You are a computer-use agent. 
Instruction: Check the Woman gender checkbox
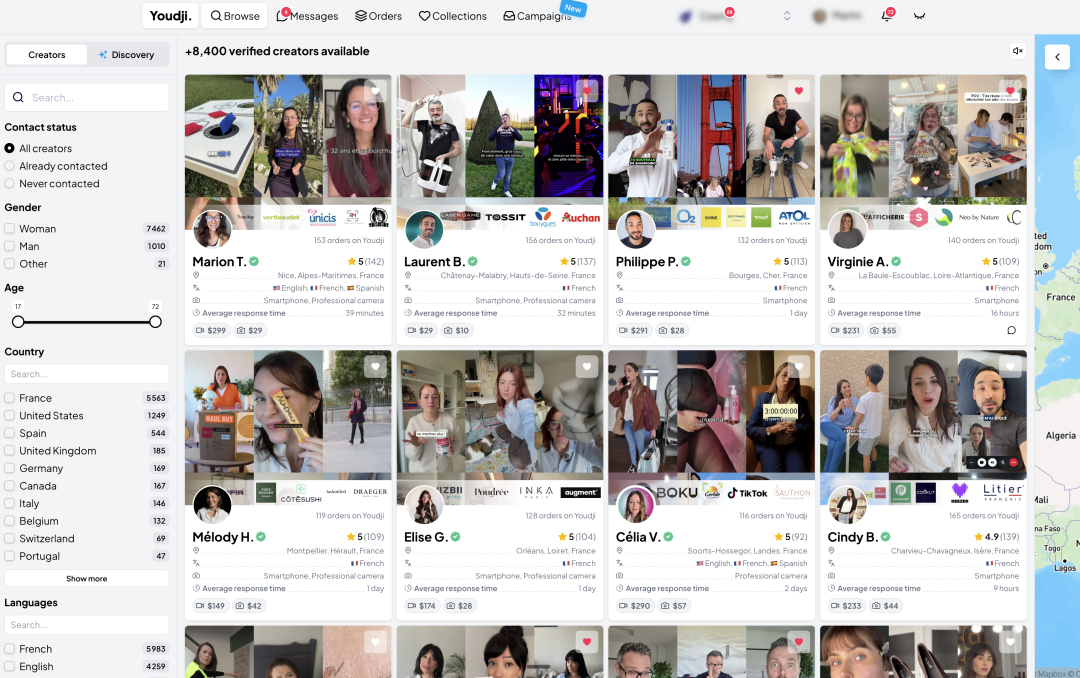tap(10, 229)
